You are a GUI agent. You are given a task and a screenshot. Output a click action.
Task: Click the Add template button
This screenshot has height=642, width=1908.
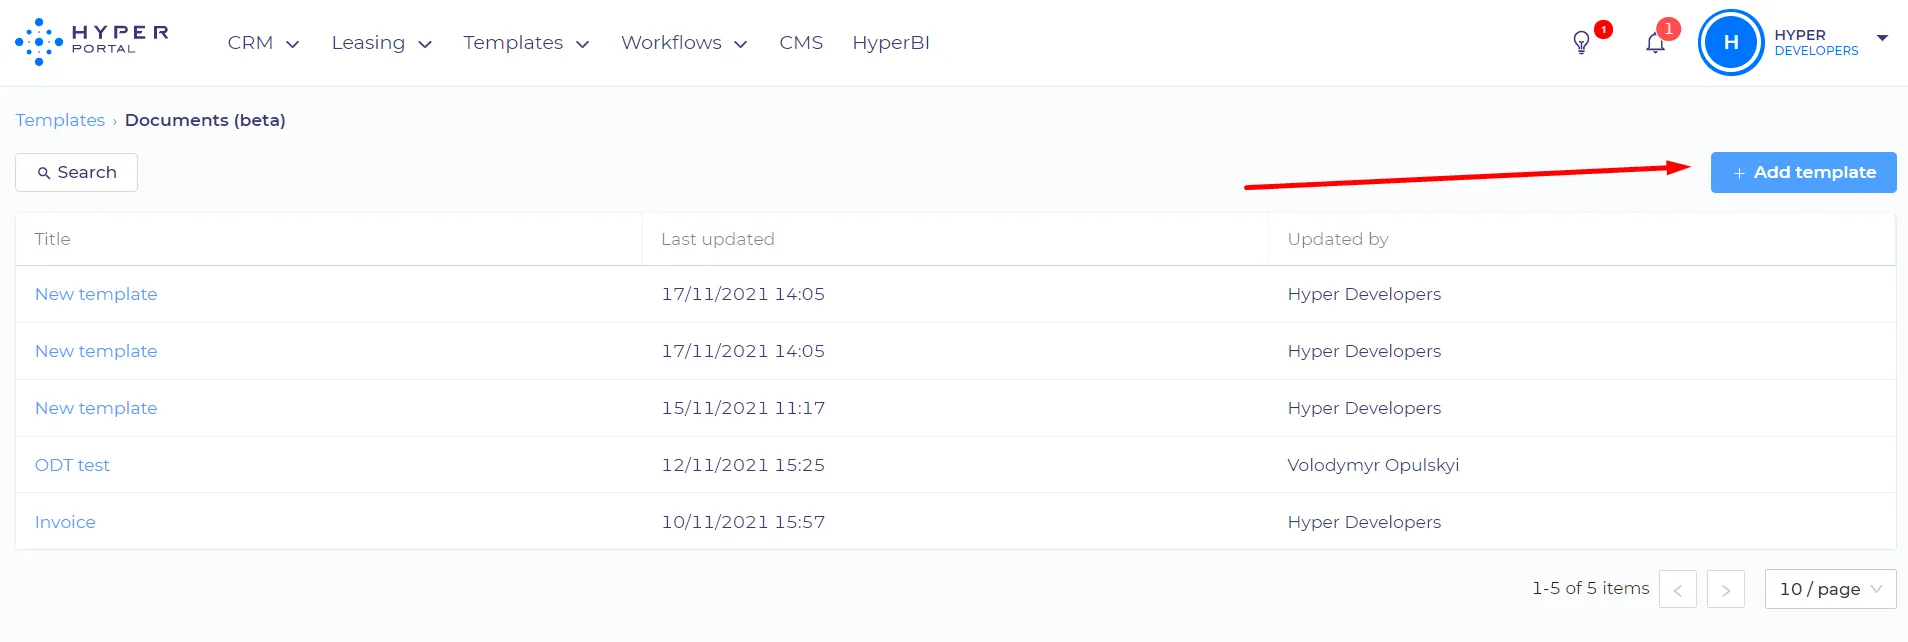1803,172
